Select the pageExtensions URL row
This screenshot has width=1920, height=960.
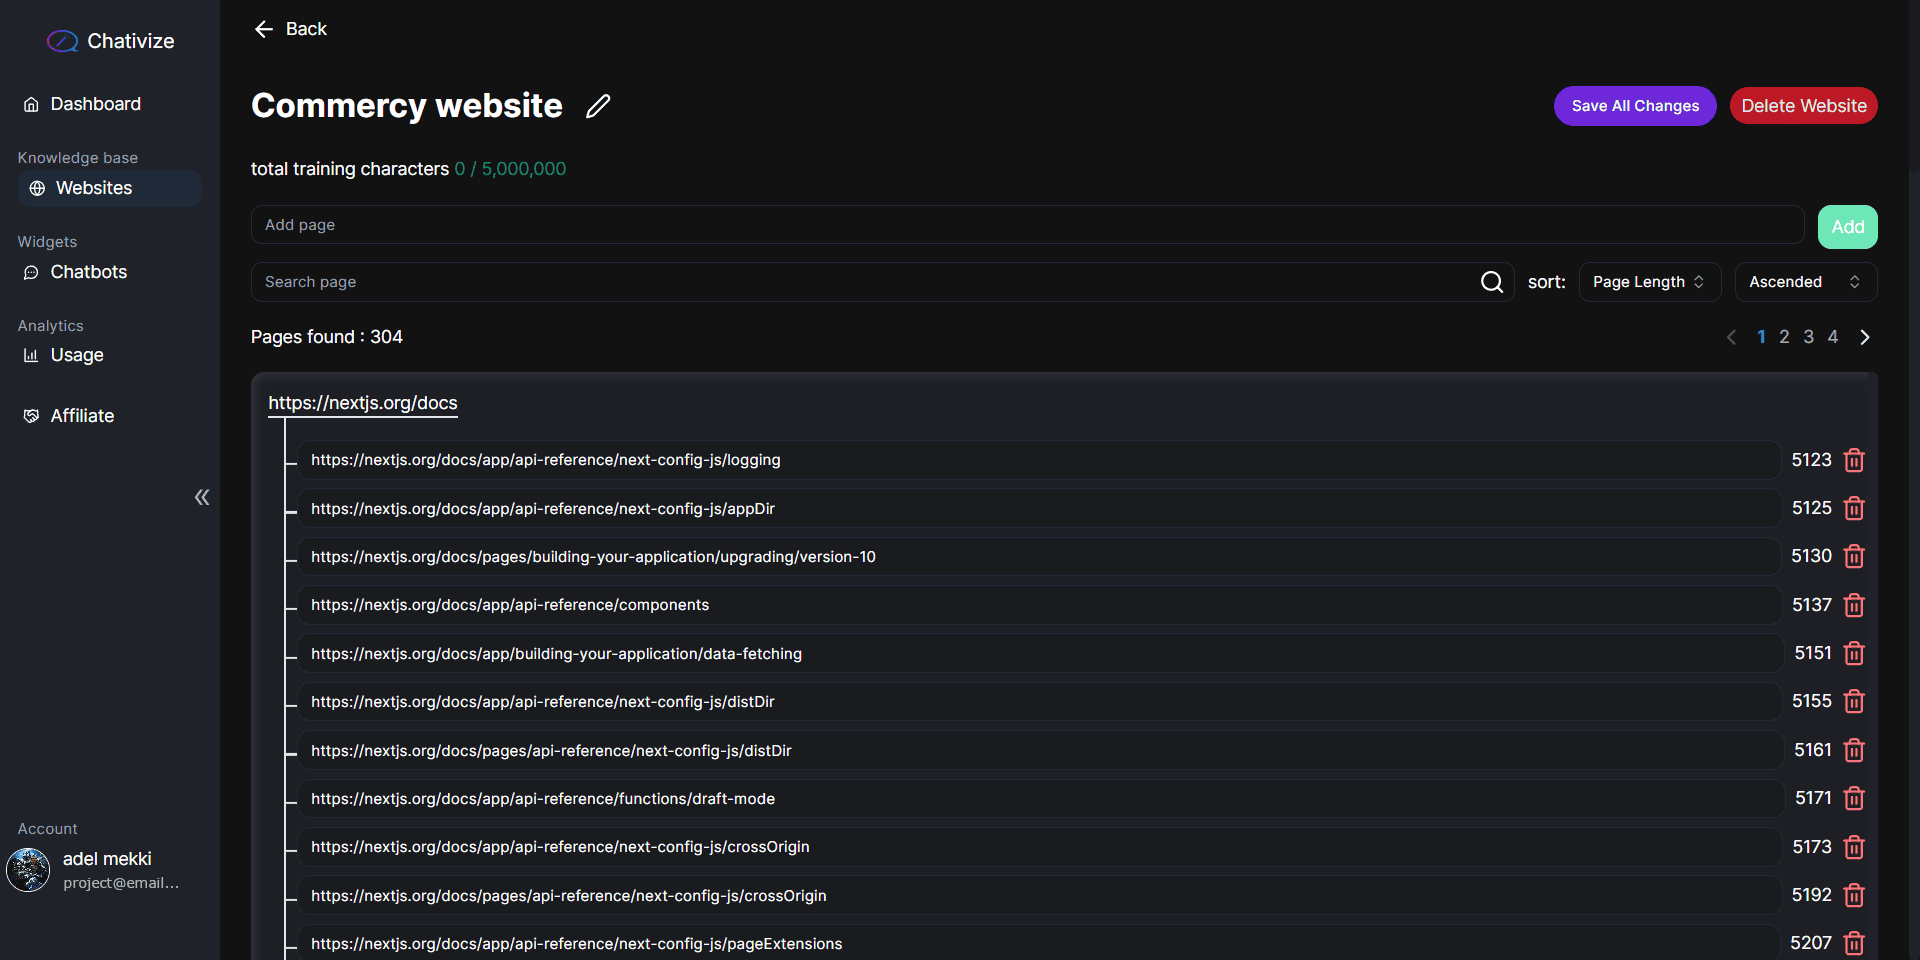pos(1039,943)
